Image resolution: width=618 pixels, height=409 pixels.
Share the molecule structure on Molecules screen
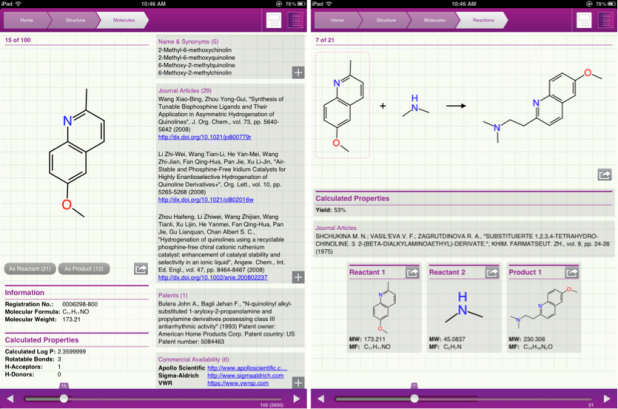[x=141, y=269]
